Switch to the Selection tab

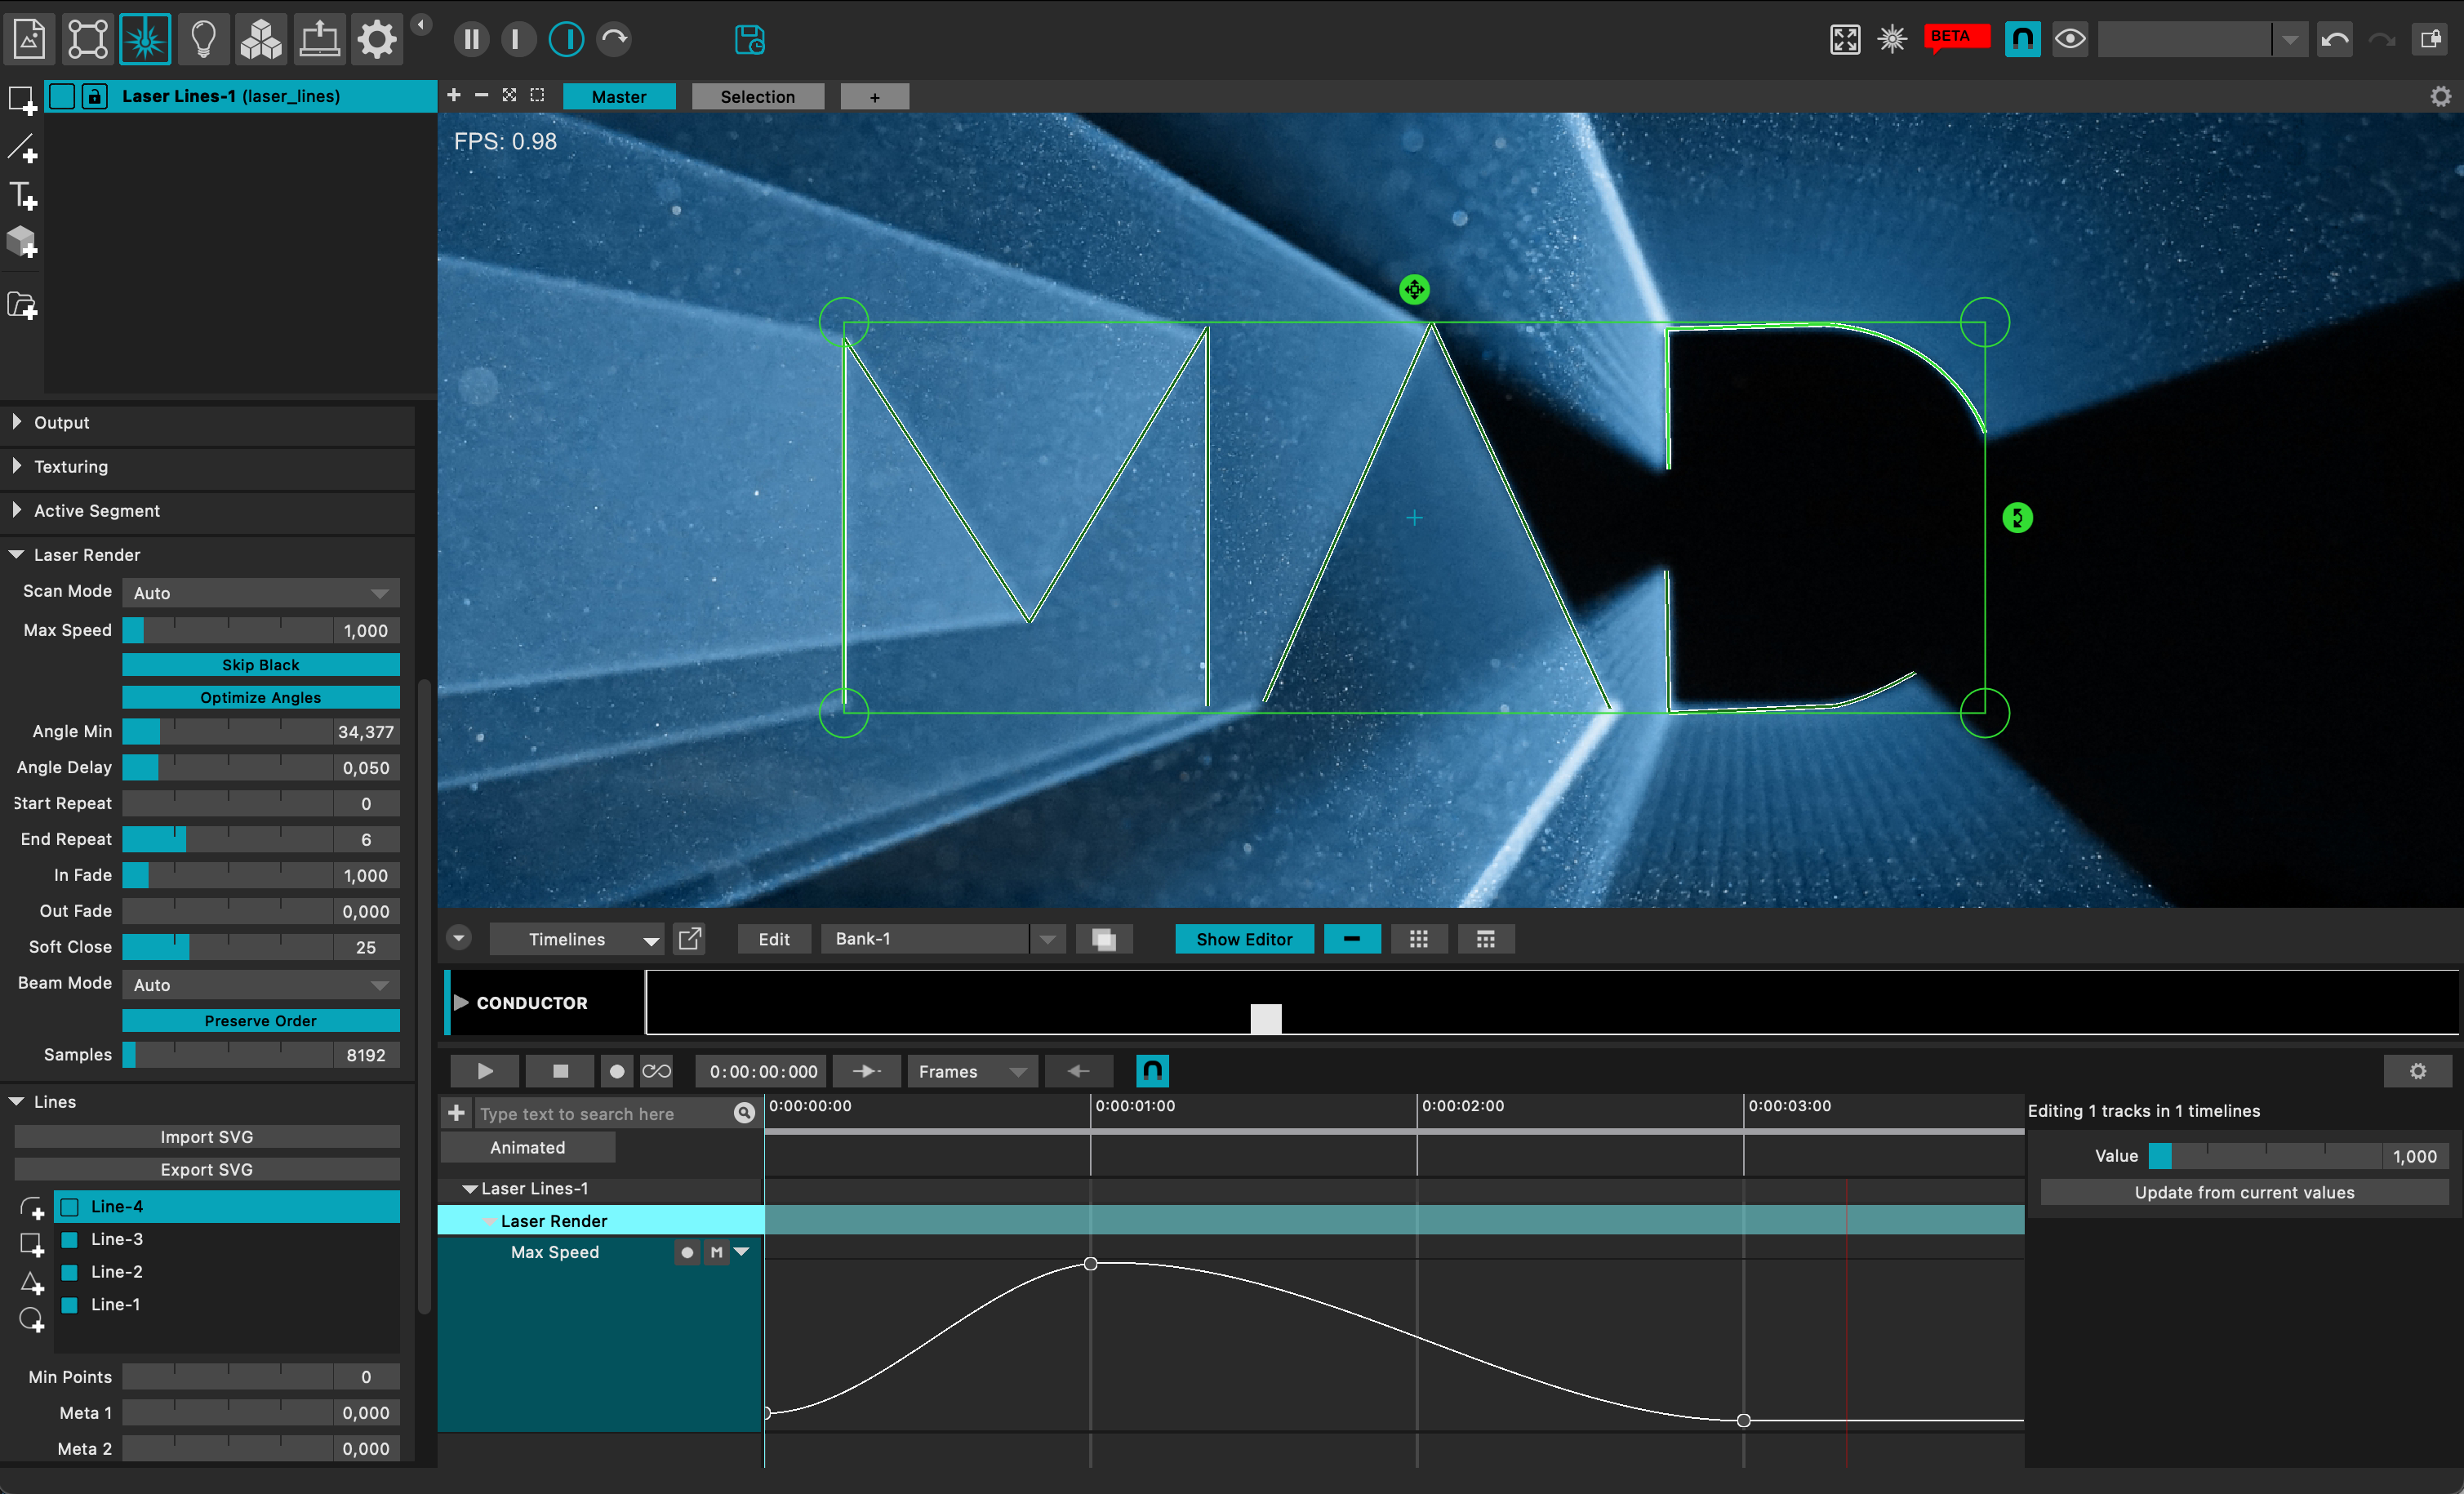[x=757, y=97]
